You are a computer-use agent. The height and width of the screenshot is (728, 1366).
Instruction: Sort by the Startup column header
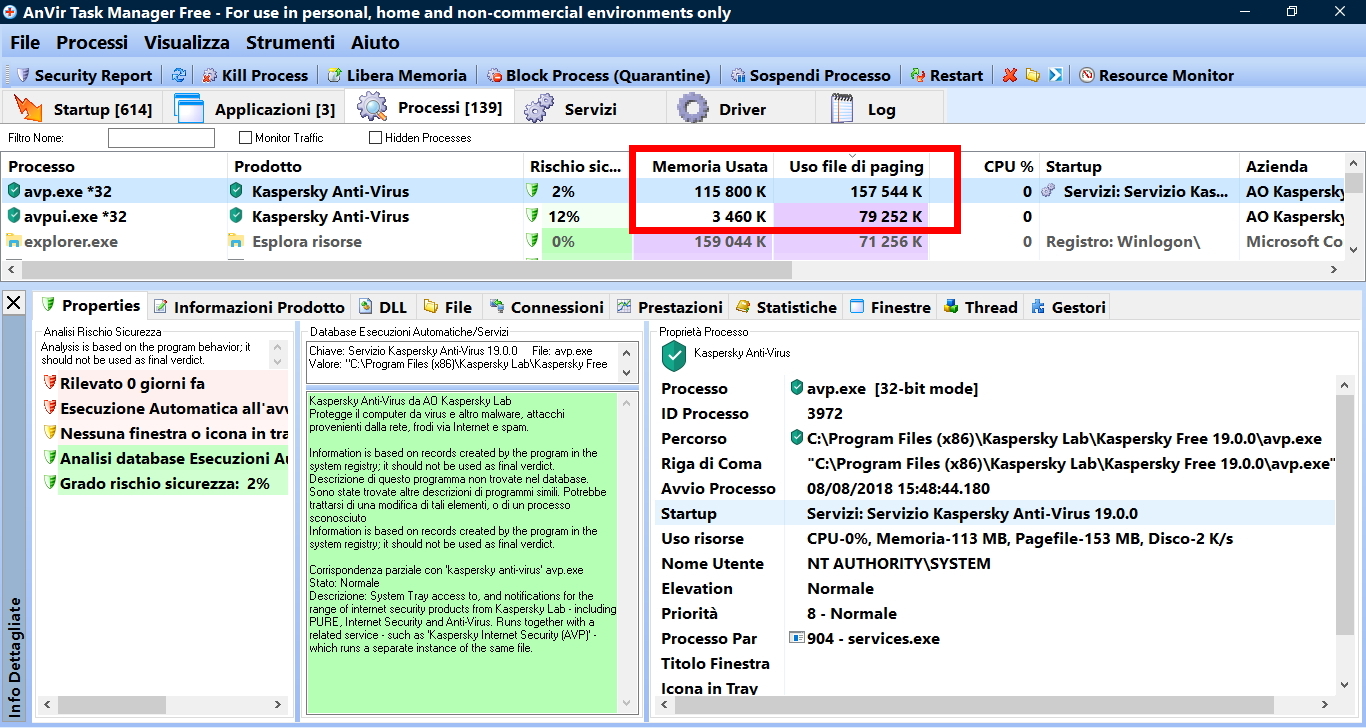1139,166
